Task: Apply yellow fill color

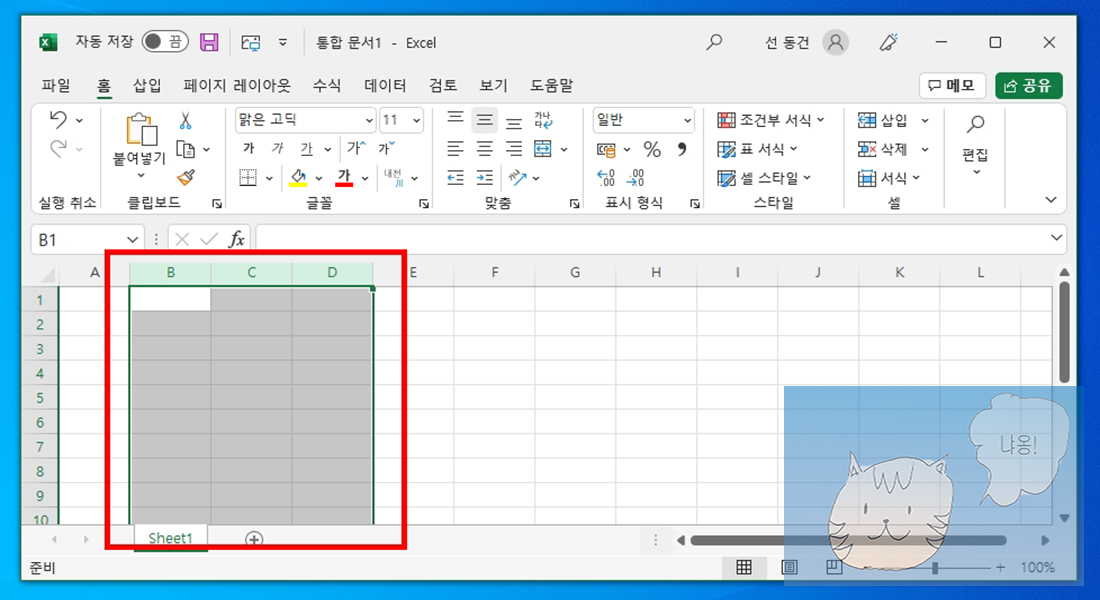Action: tap(298, 178)
